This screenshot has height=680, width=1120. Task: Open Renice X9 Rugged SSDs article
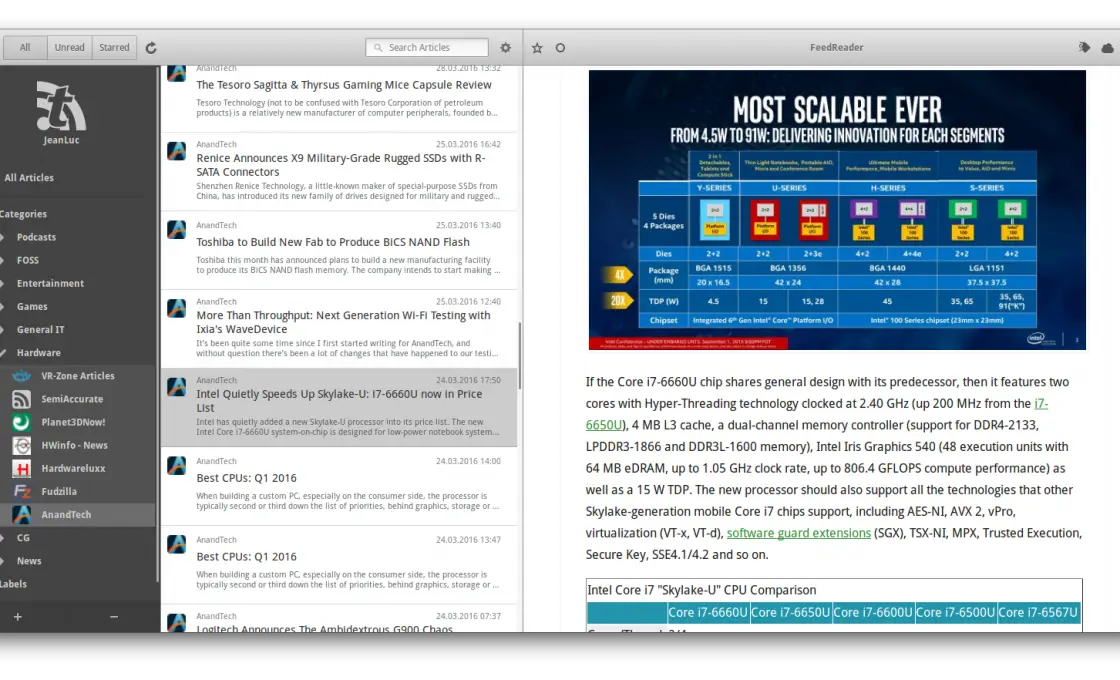[x=340, y=171]
